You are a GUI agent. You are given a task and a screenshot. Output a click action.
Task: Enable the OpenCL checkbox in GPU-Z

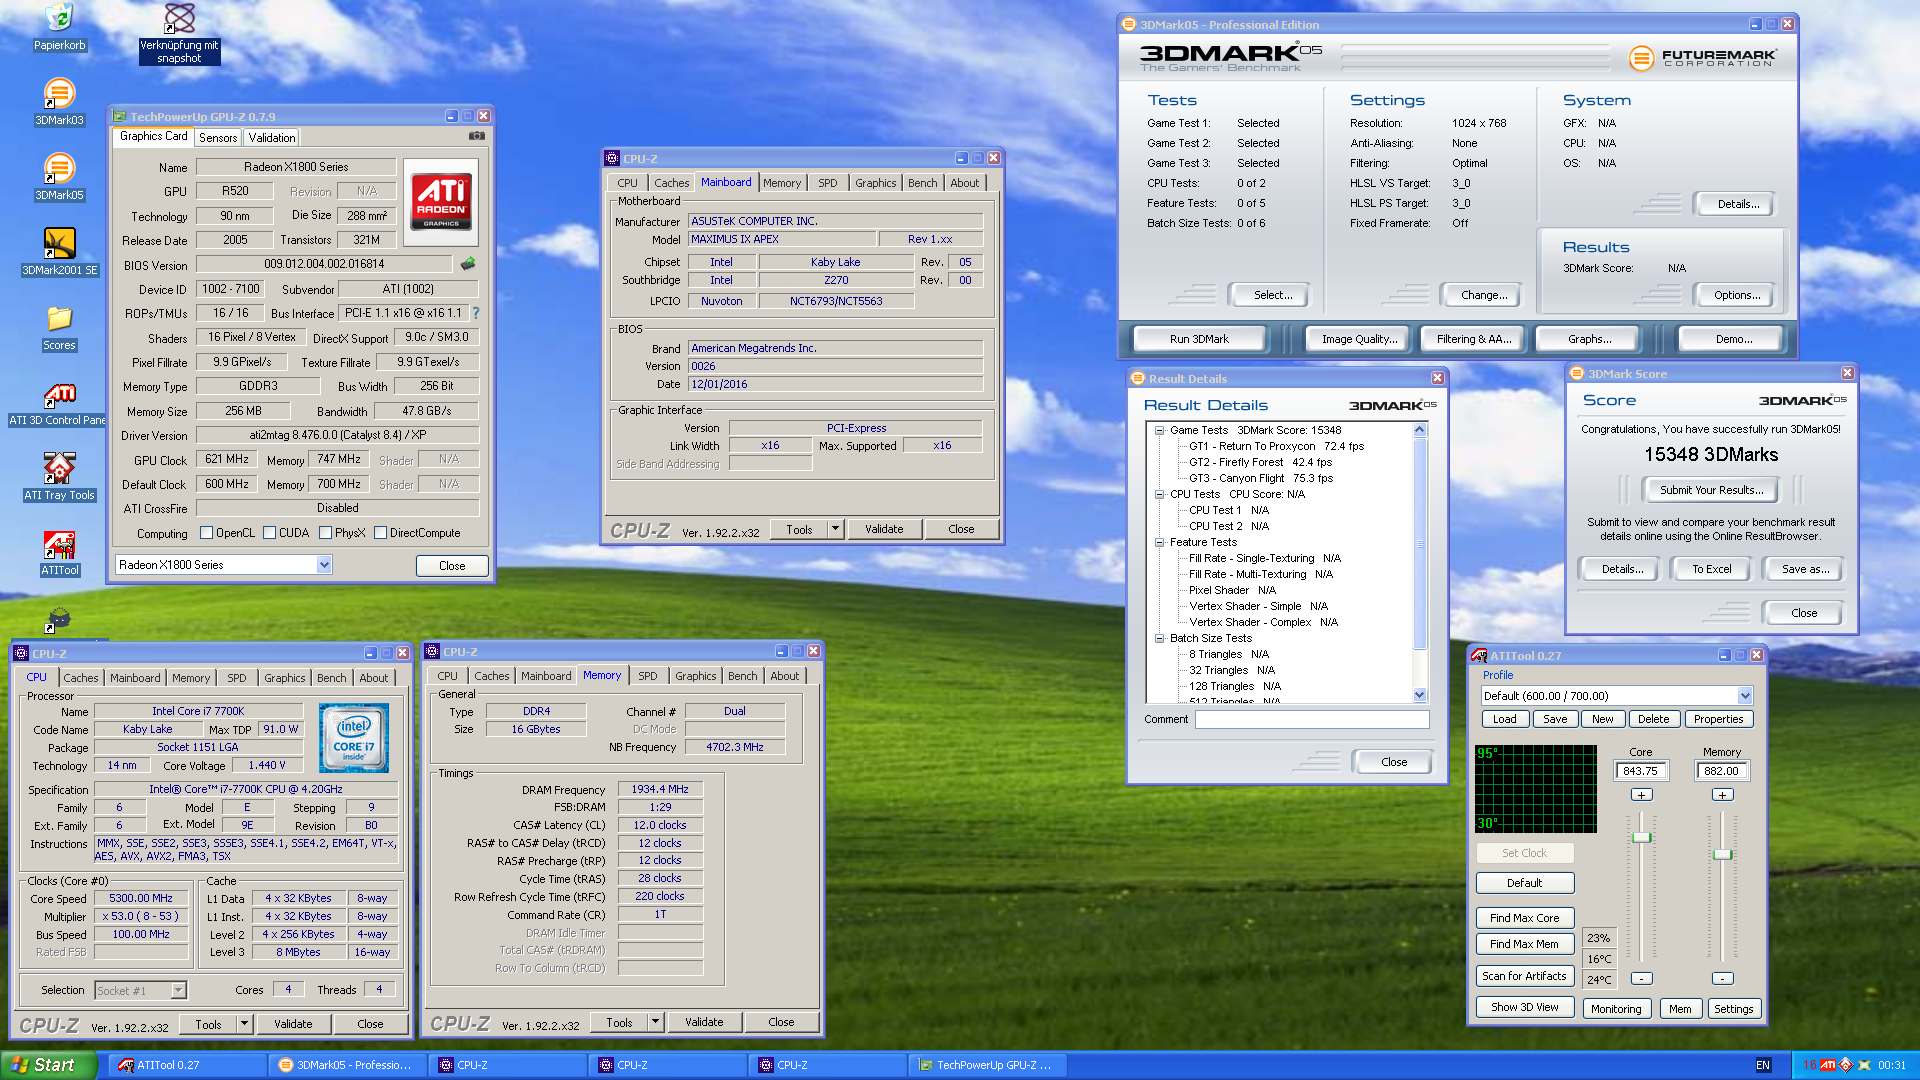pyautogui.click(x=207, y=533)
